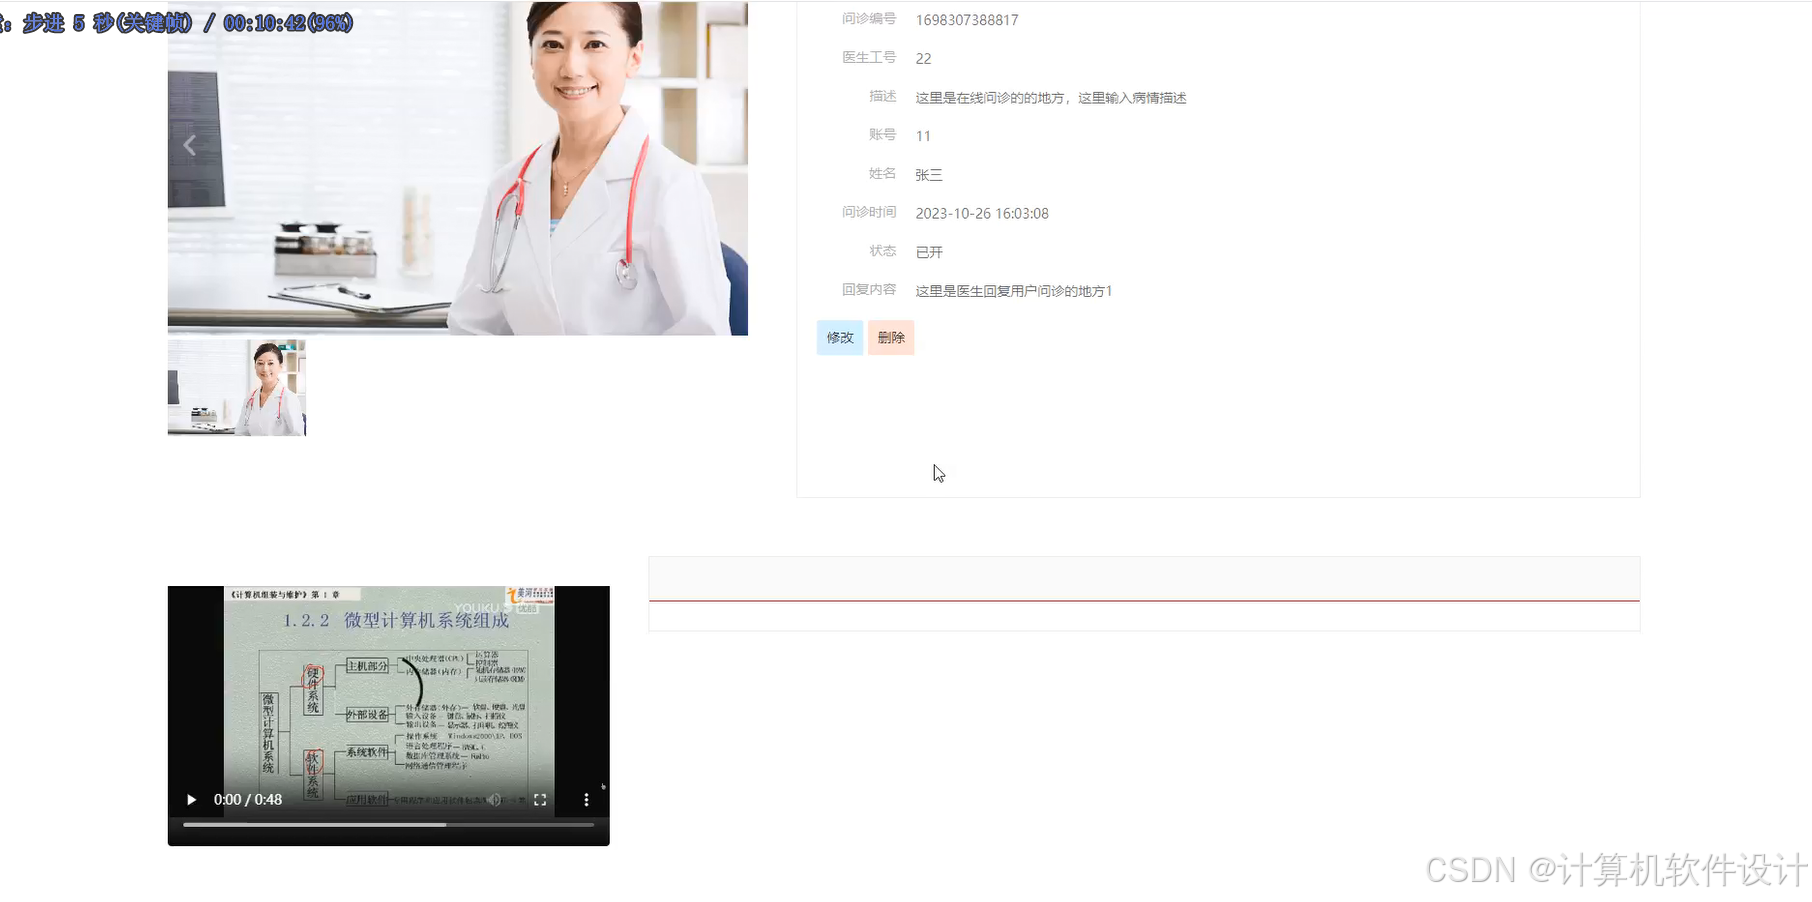The height and width of the screenshot is (902, 1812).
Task: Select the doctor thumbnail below the carousel
Action: coord(237,388)
